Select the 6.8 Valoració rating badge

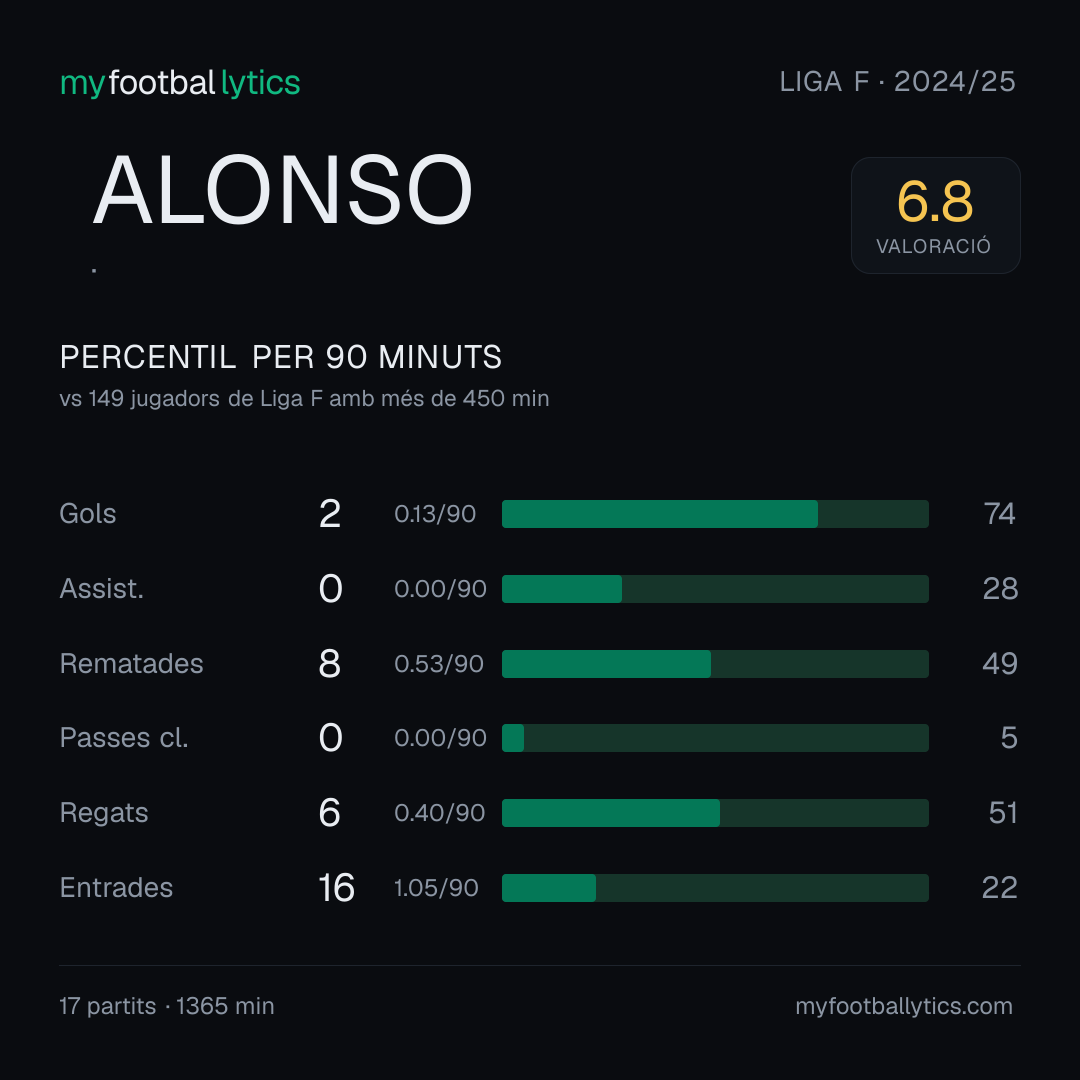tap(935, 216)
